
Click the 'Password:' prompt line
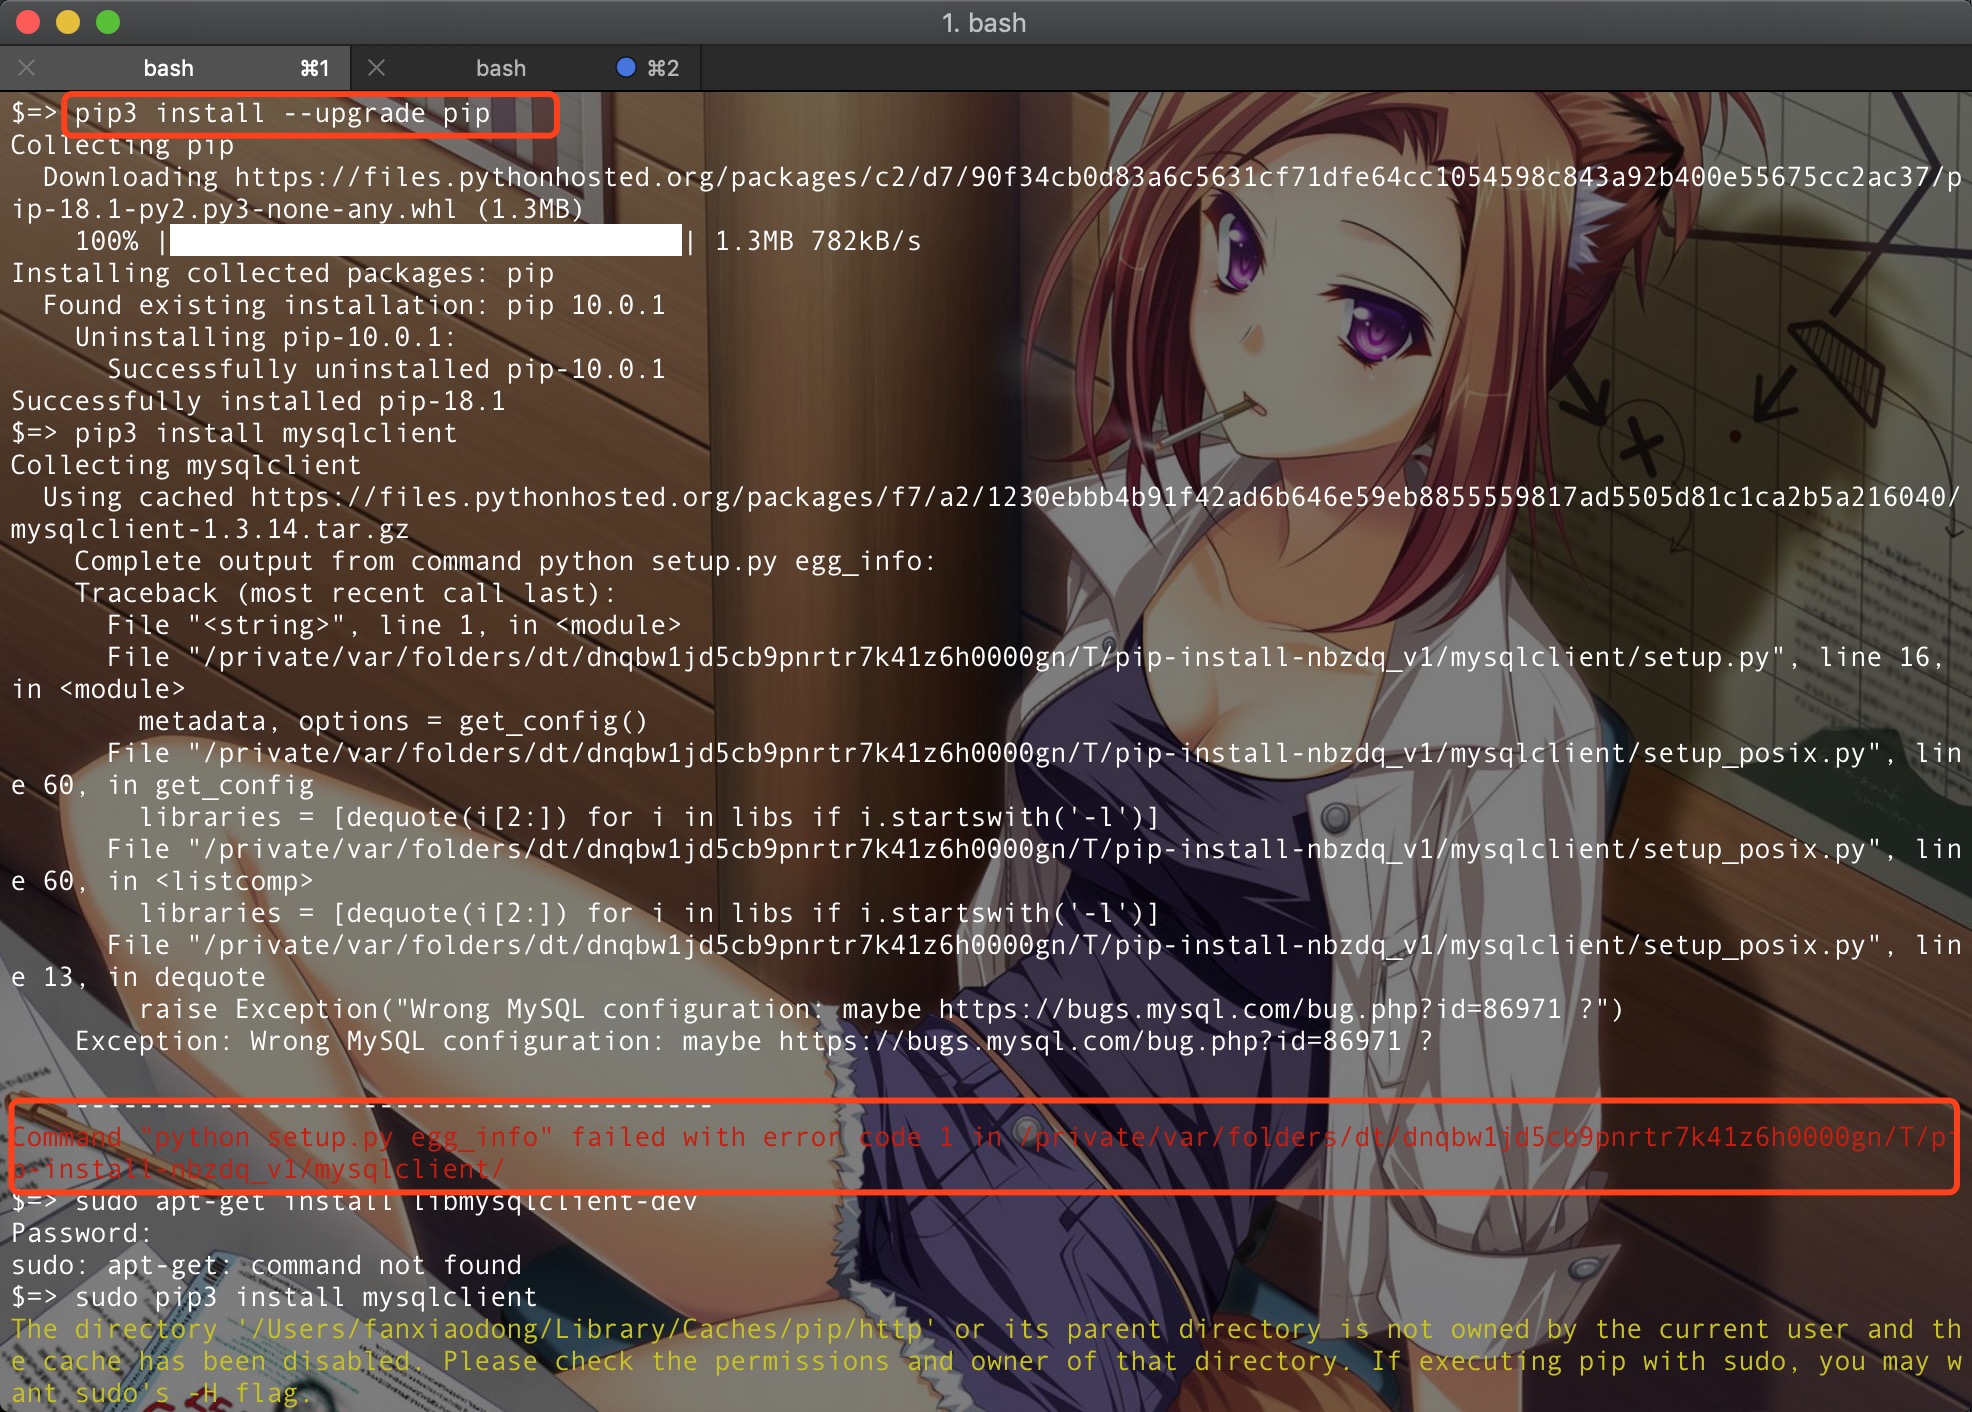click(x=82, y=1233)
